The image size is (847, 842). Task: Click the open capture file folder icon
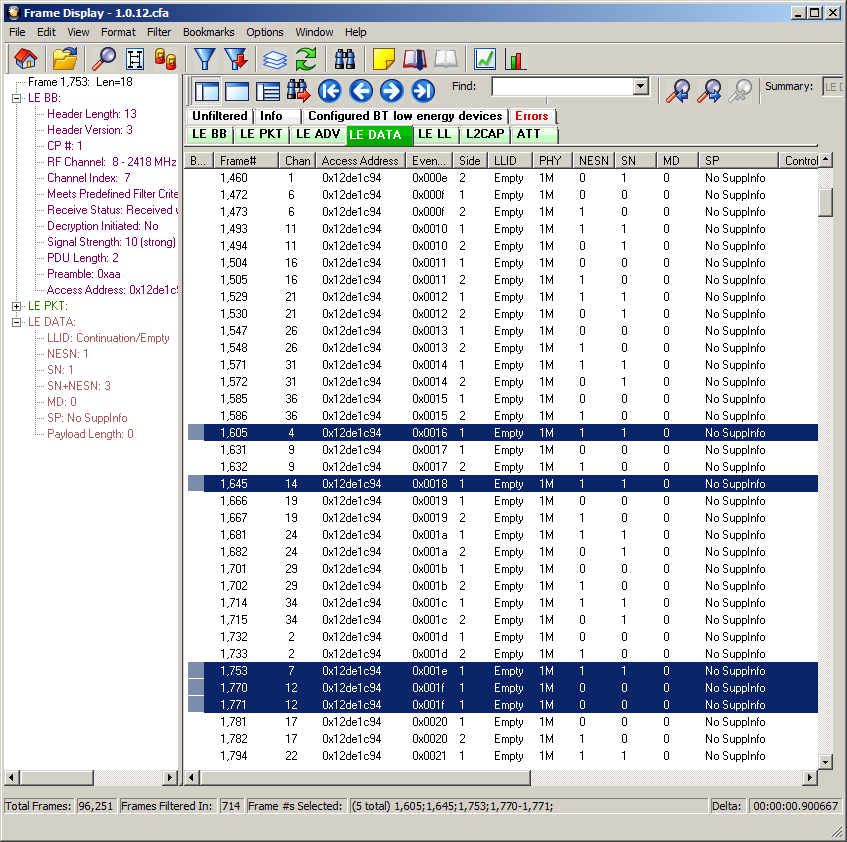point(65,59)
